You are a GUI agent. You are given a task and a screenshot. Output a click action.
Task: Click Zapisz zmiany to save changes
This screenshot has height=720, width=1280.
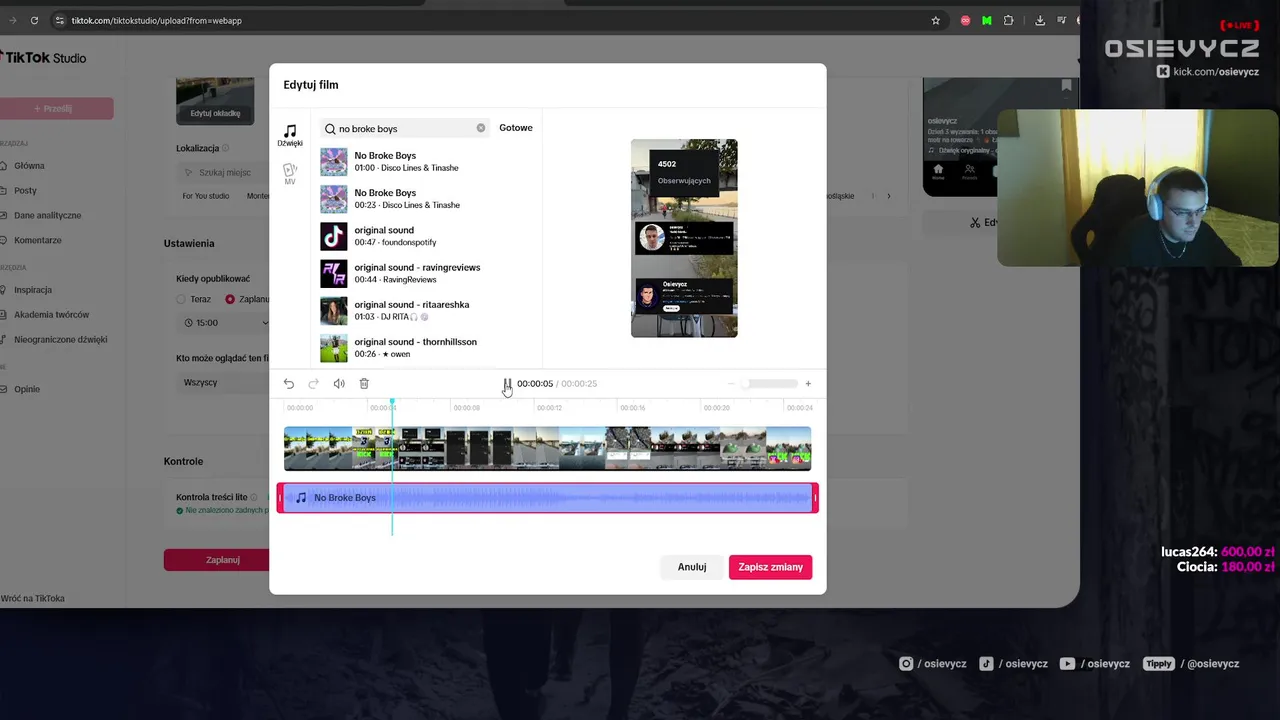[x=770, y=567]
